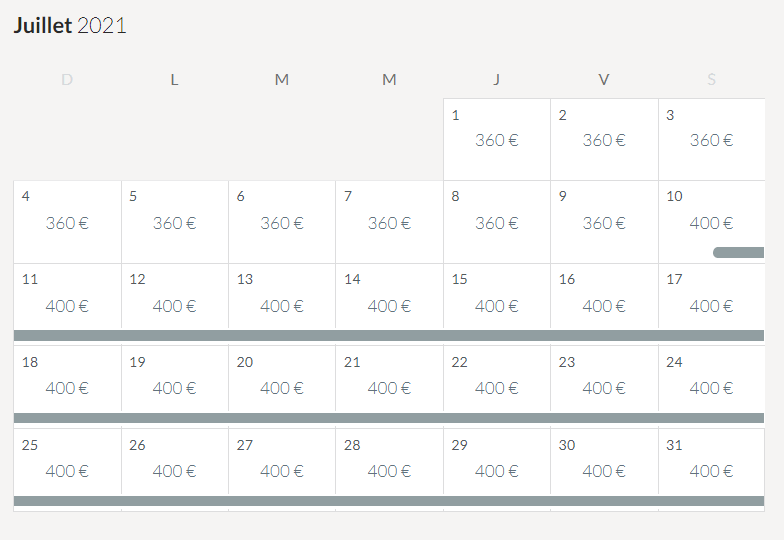The width and height of the screenshot is (784, 540).
Task: Click the booking bar under the July 18–24 week
Action: point(389,418)
